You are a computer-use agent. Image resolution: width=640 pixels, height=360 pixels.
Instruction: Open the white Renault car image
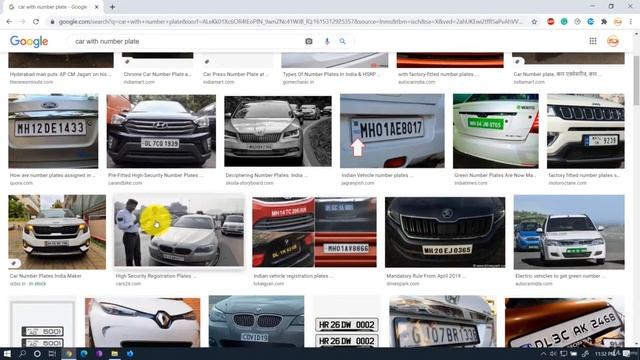142,322
